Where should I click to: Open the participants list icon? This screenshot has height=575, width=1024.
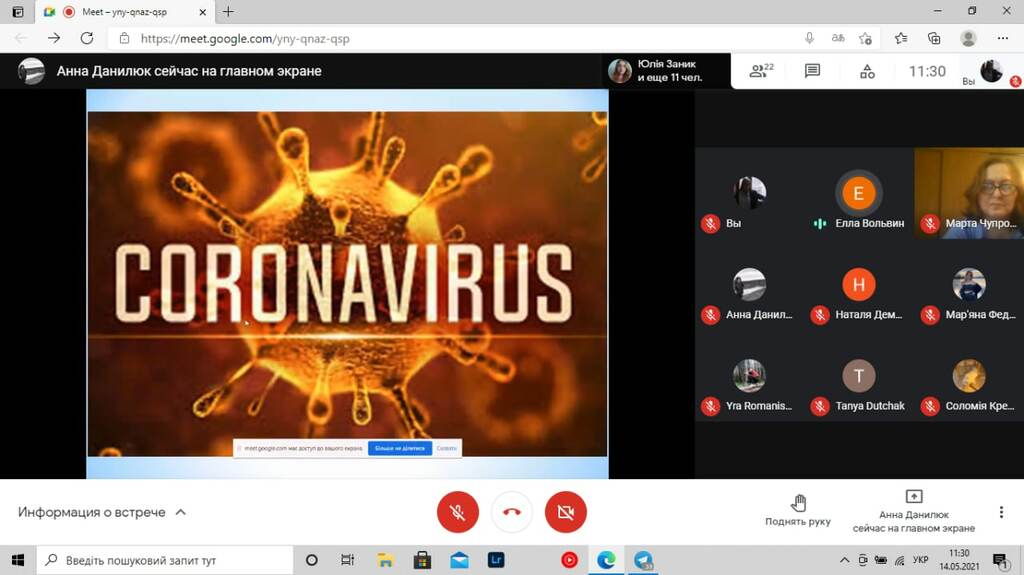pyautogui.click(x=761, y=71)
